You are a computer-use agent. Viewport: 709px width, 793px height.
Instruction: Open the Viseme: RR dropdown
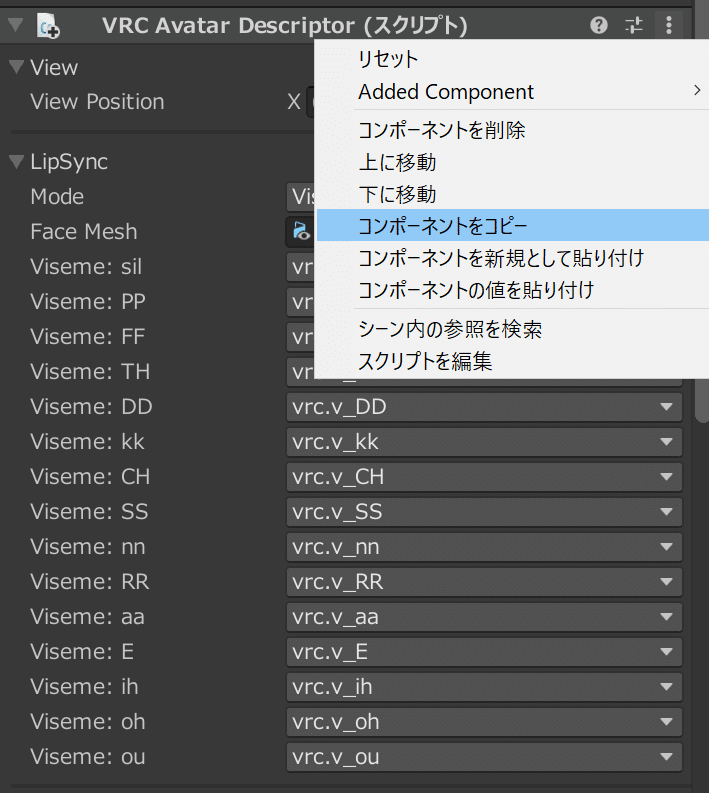(484, 582)
